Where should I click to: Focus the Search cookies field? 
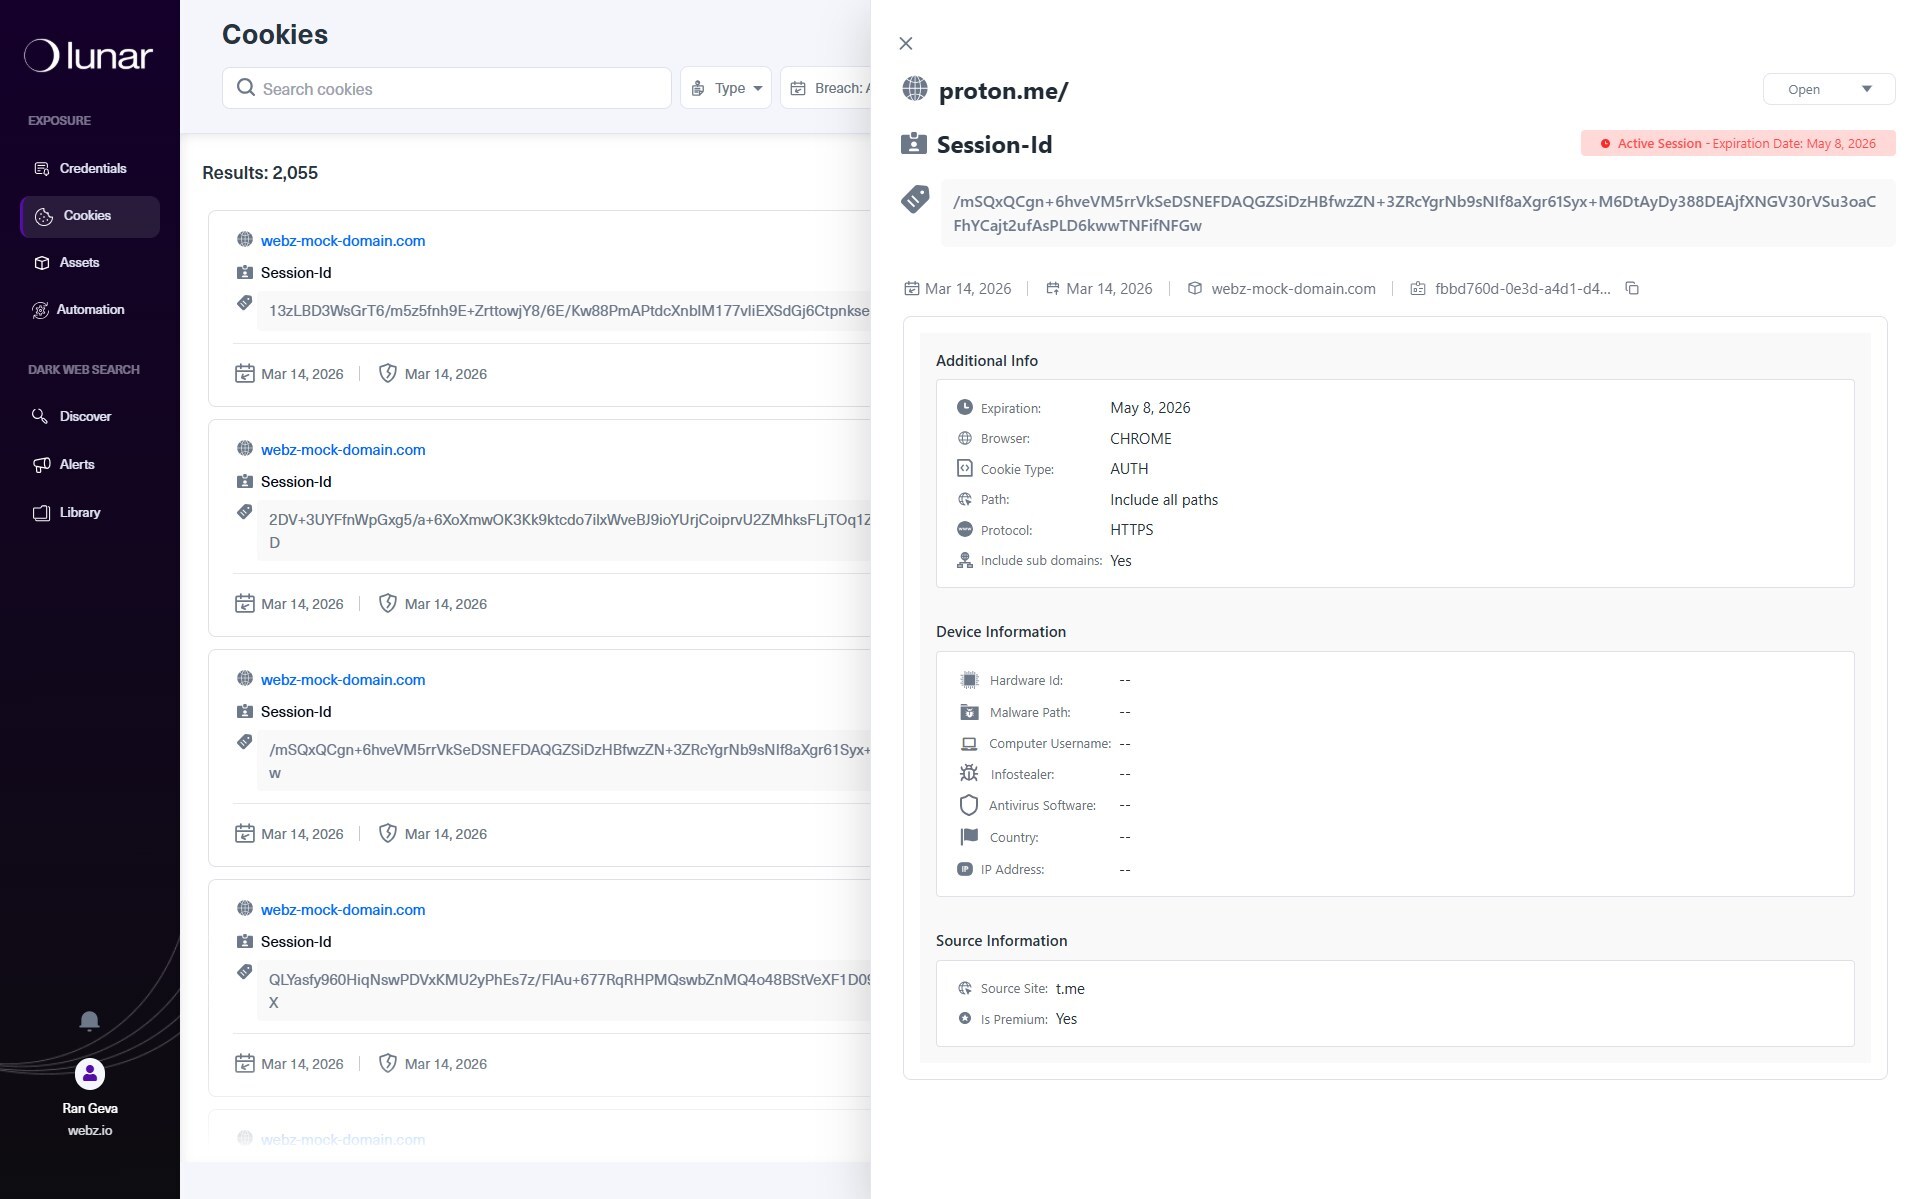coord(460,89)
